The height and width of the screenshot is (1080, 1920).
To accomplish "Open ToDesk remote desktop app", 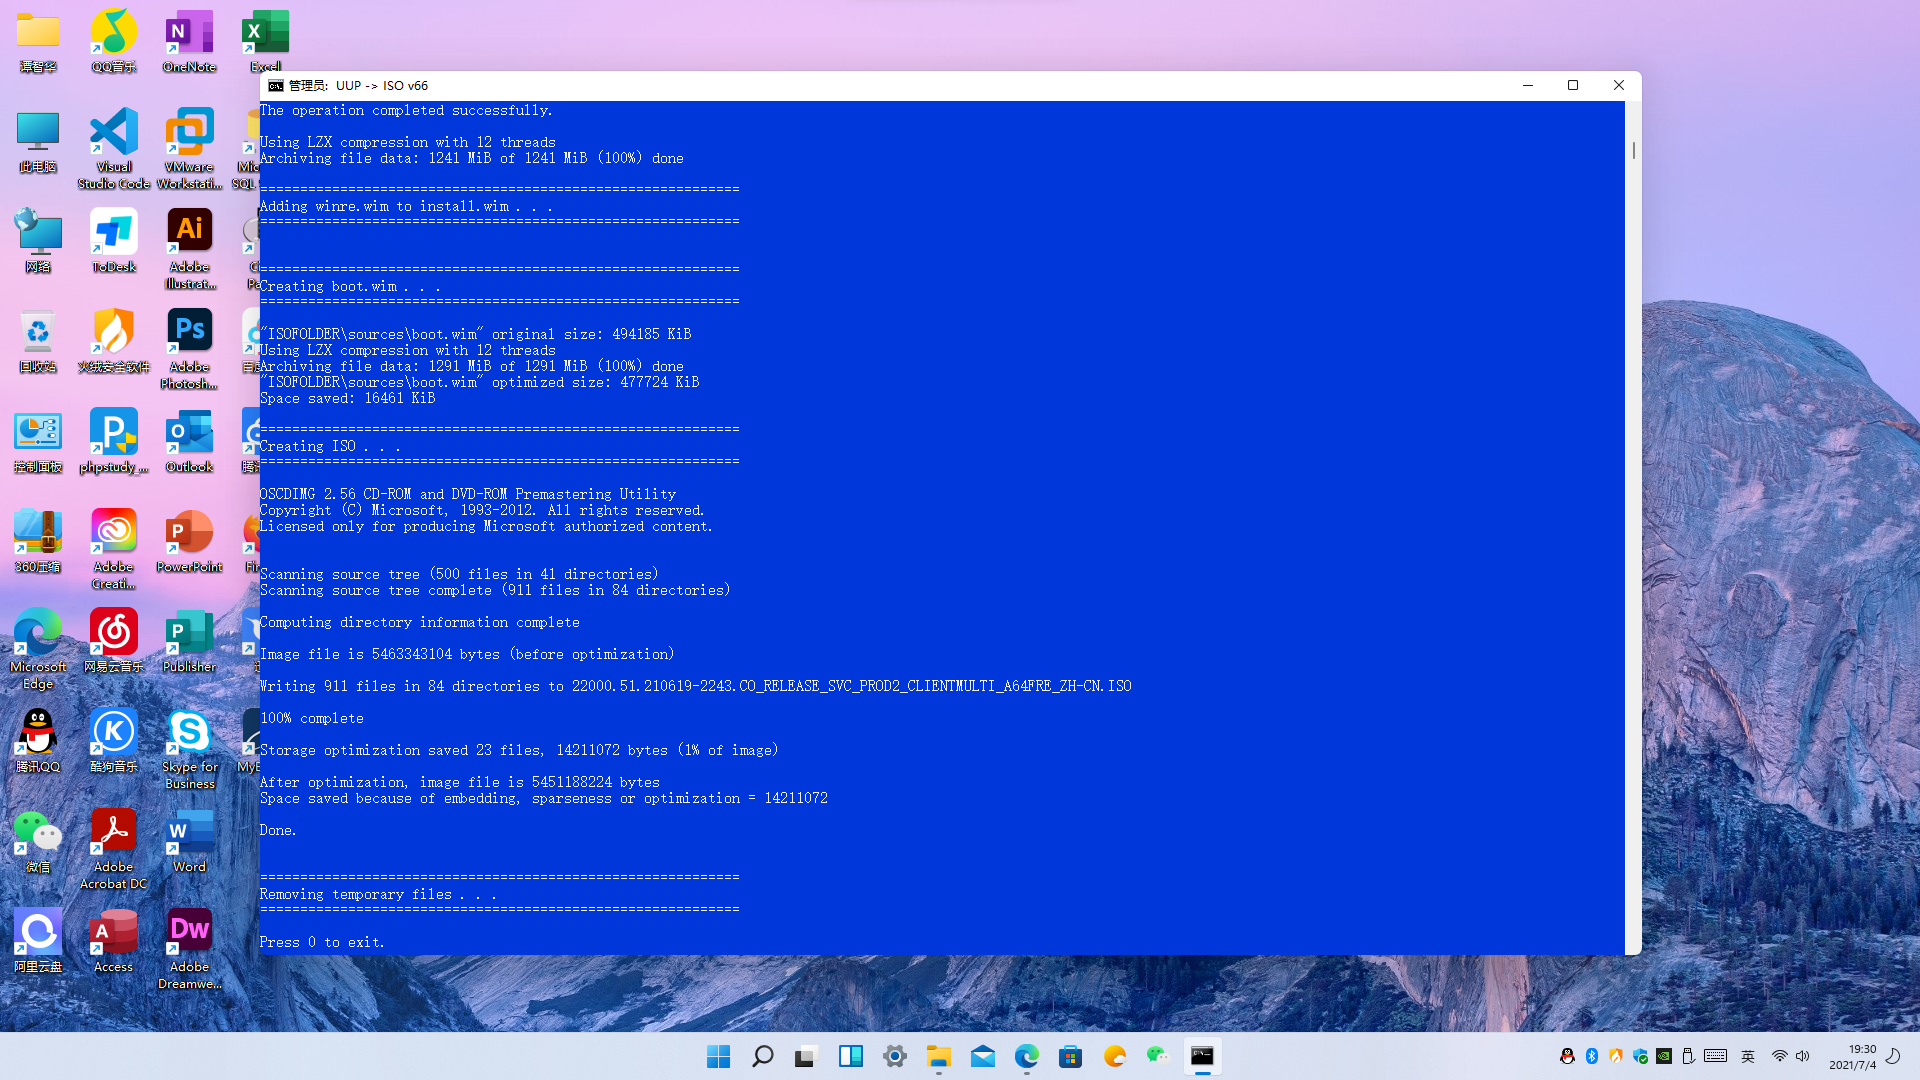I will tap(113, 232).
